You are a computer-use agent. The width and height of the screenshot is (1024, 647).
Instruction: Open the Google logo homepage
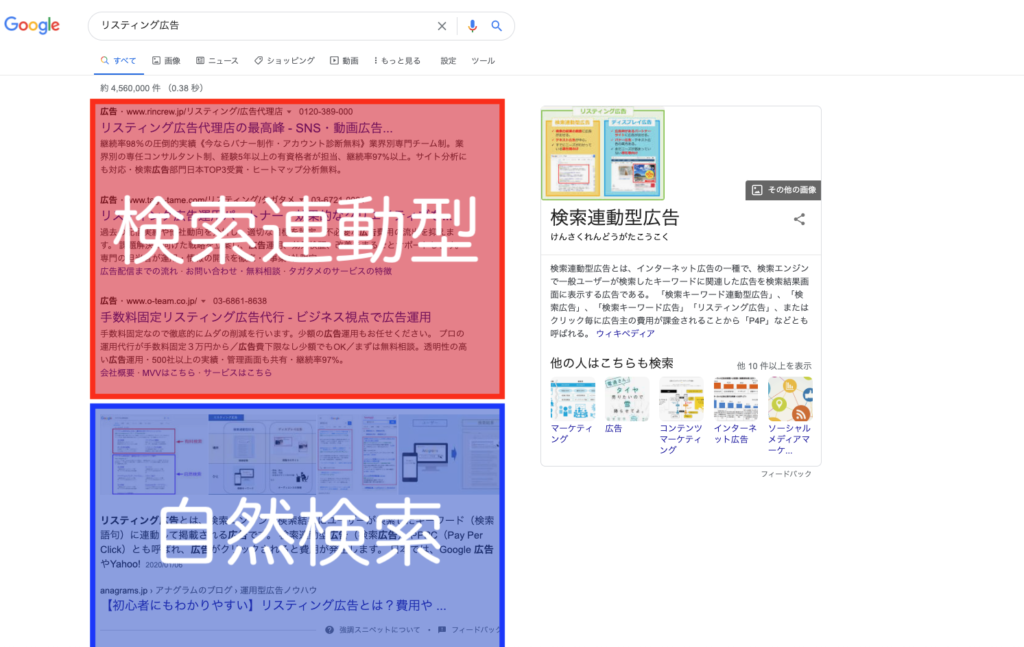pos(32,25)
